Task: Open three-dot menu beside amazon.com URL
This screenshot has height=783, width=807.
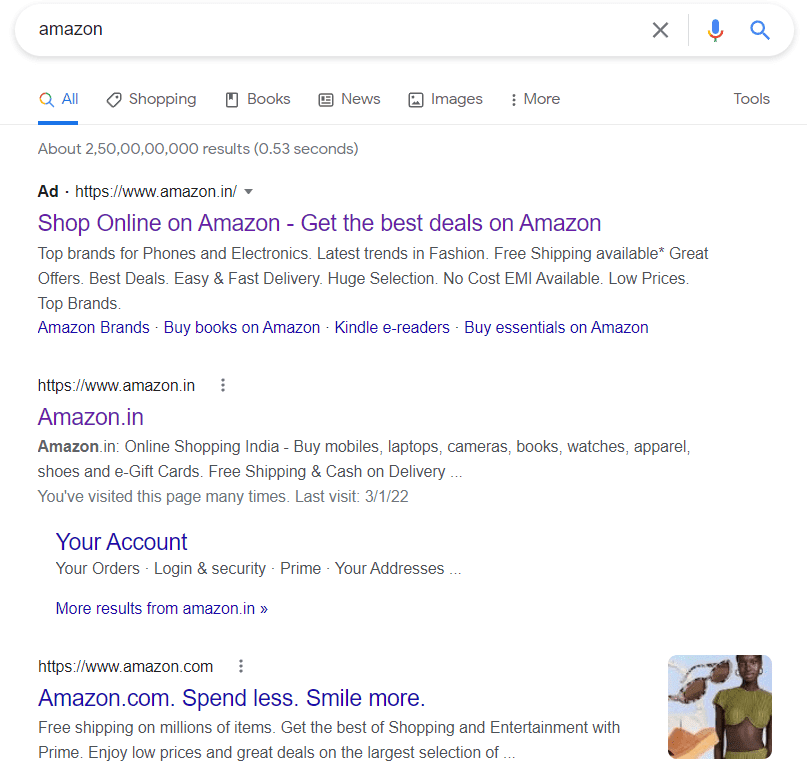Action: (x=241, y=666)
